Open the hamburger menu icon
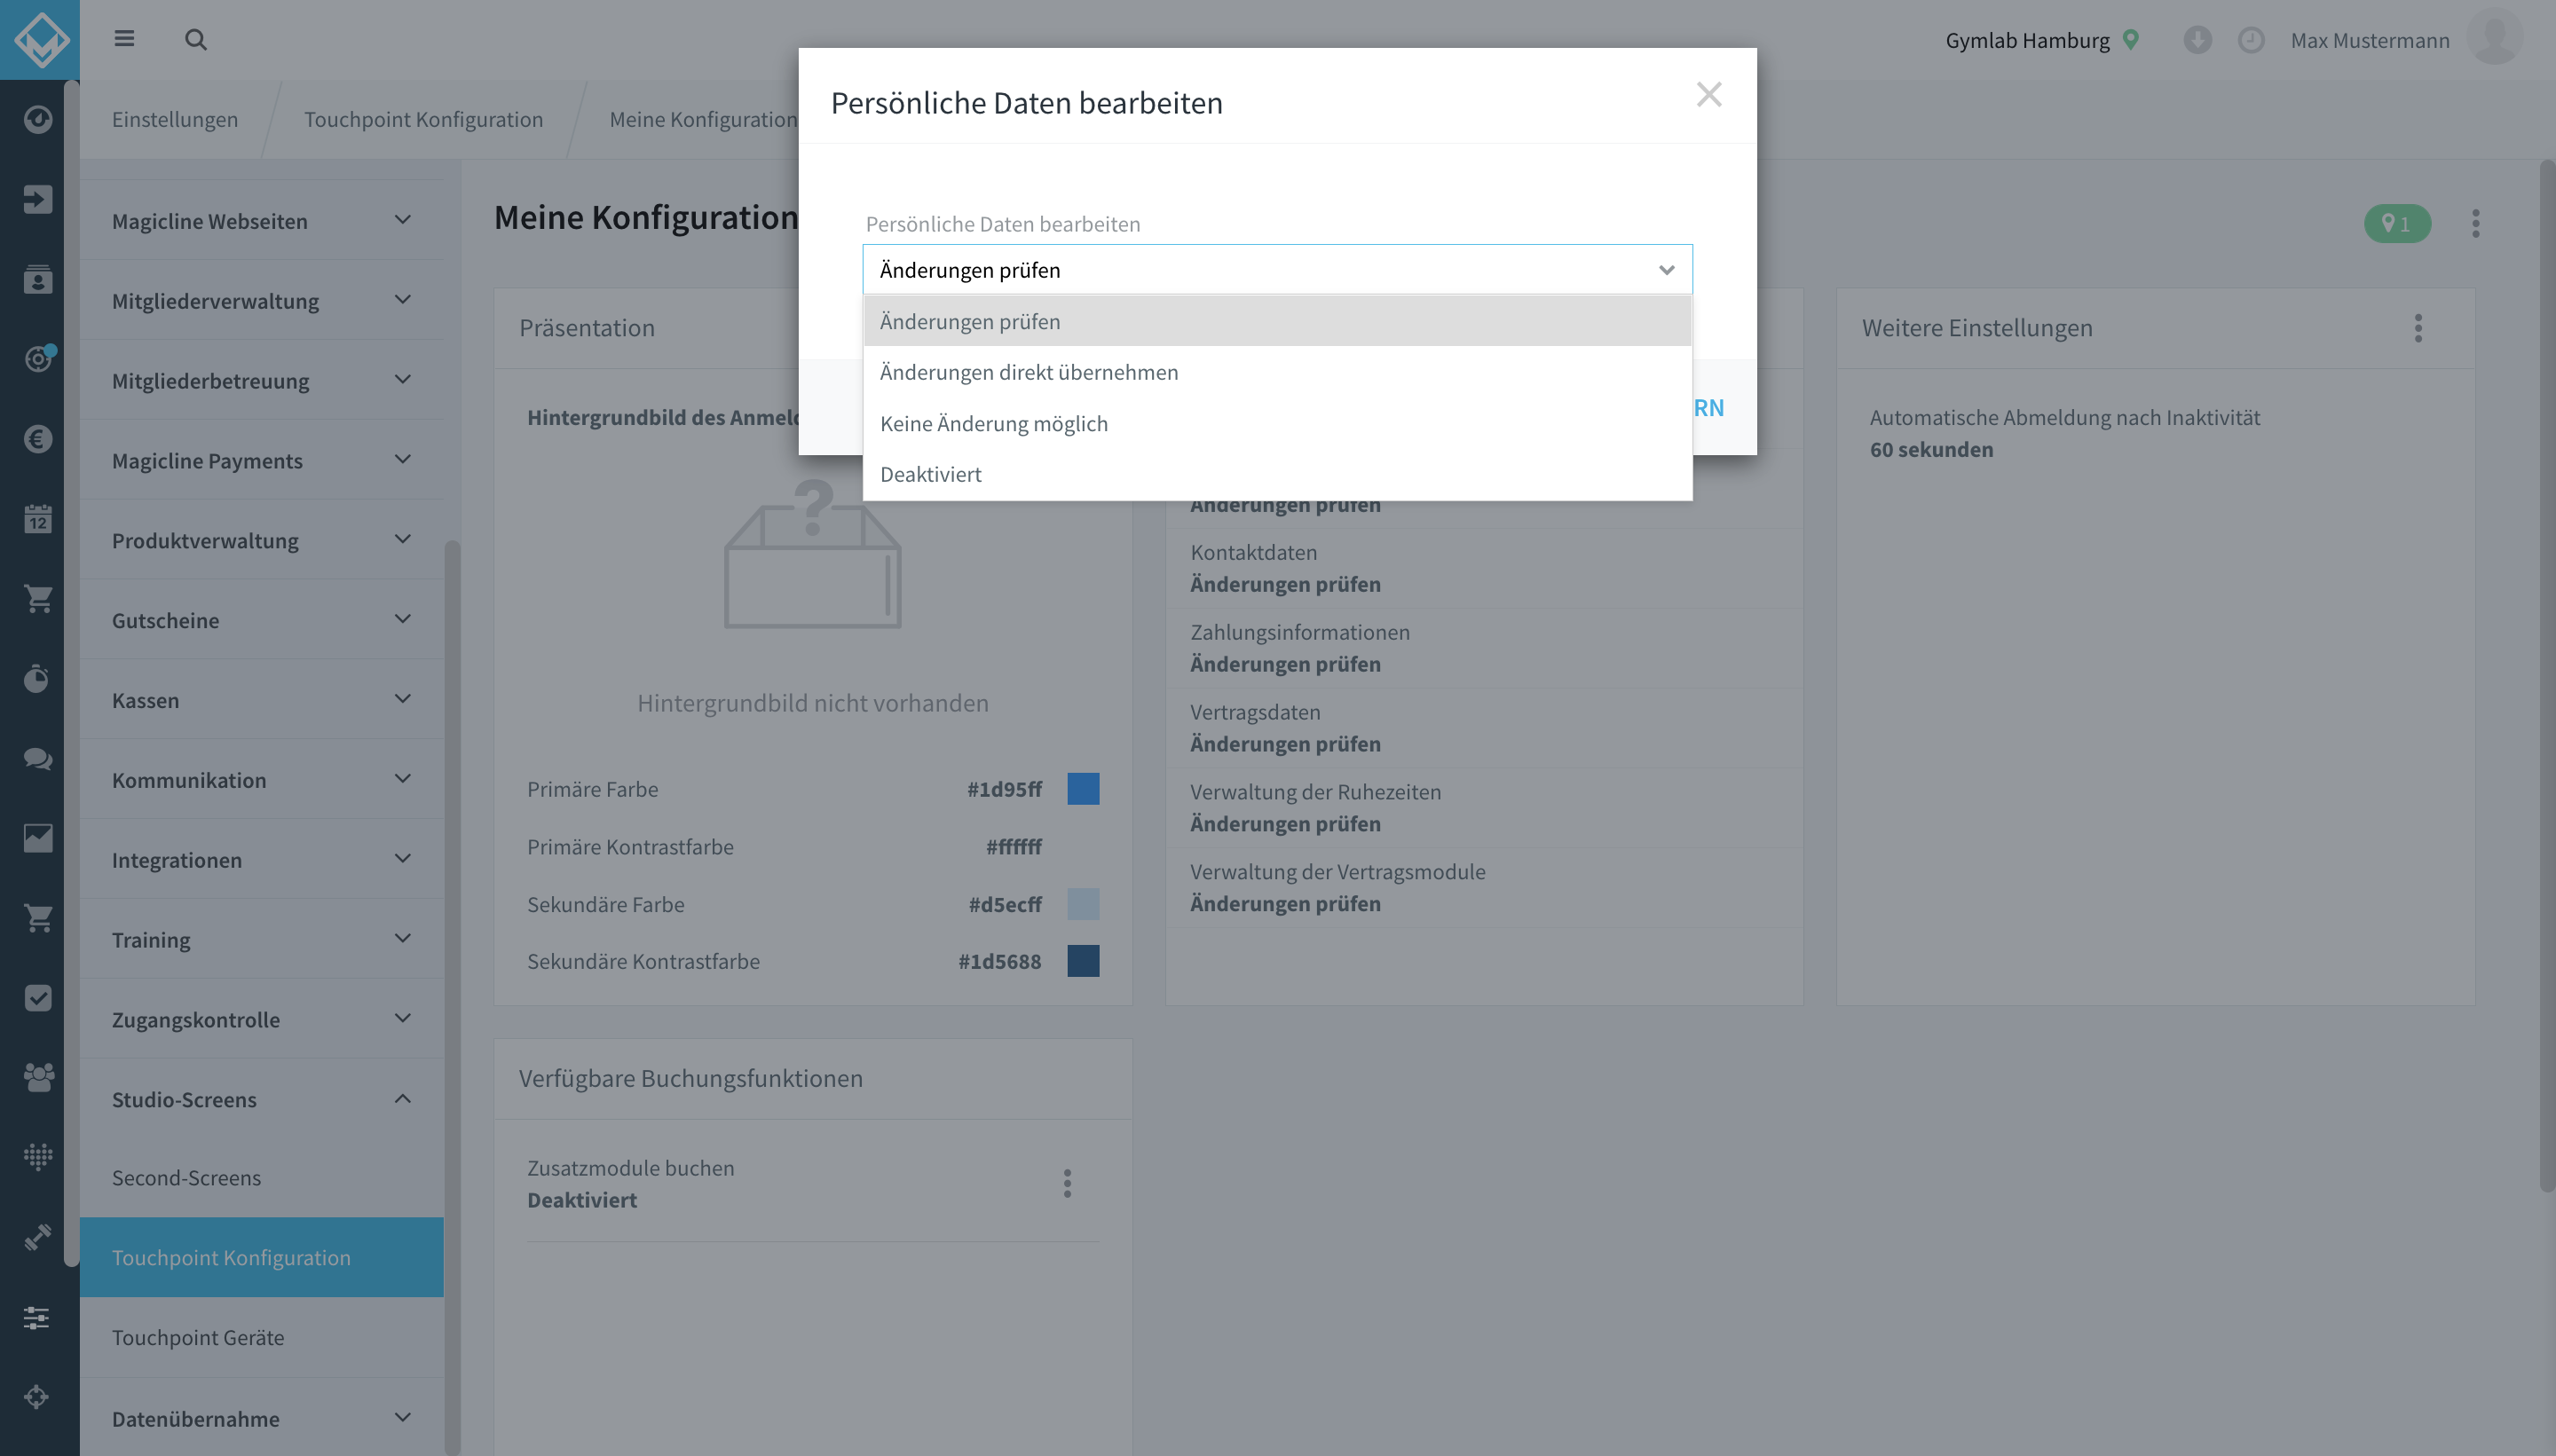Viewport: 2556px width, 1456px height. pyautogui.click(x=124, y=39)
